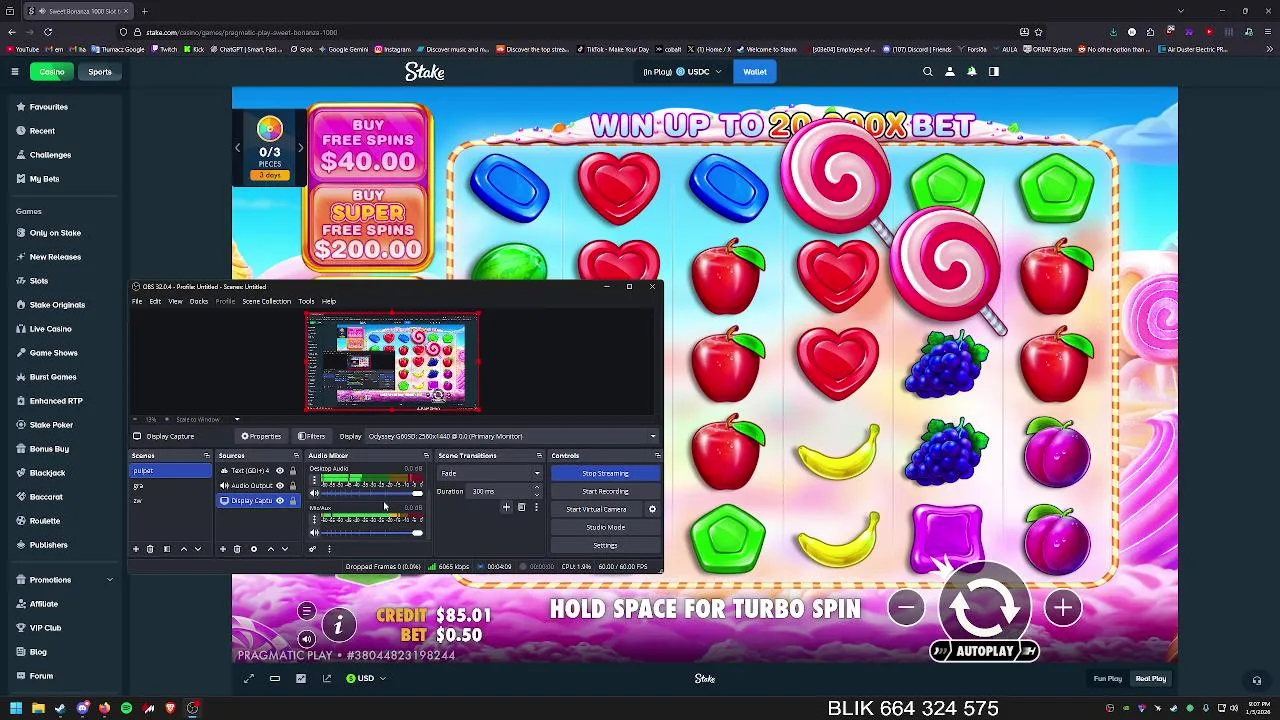Viewport: 1280px width, 720px height.
Task: Decrease the bet with minus button
Action: click(906, 607)
